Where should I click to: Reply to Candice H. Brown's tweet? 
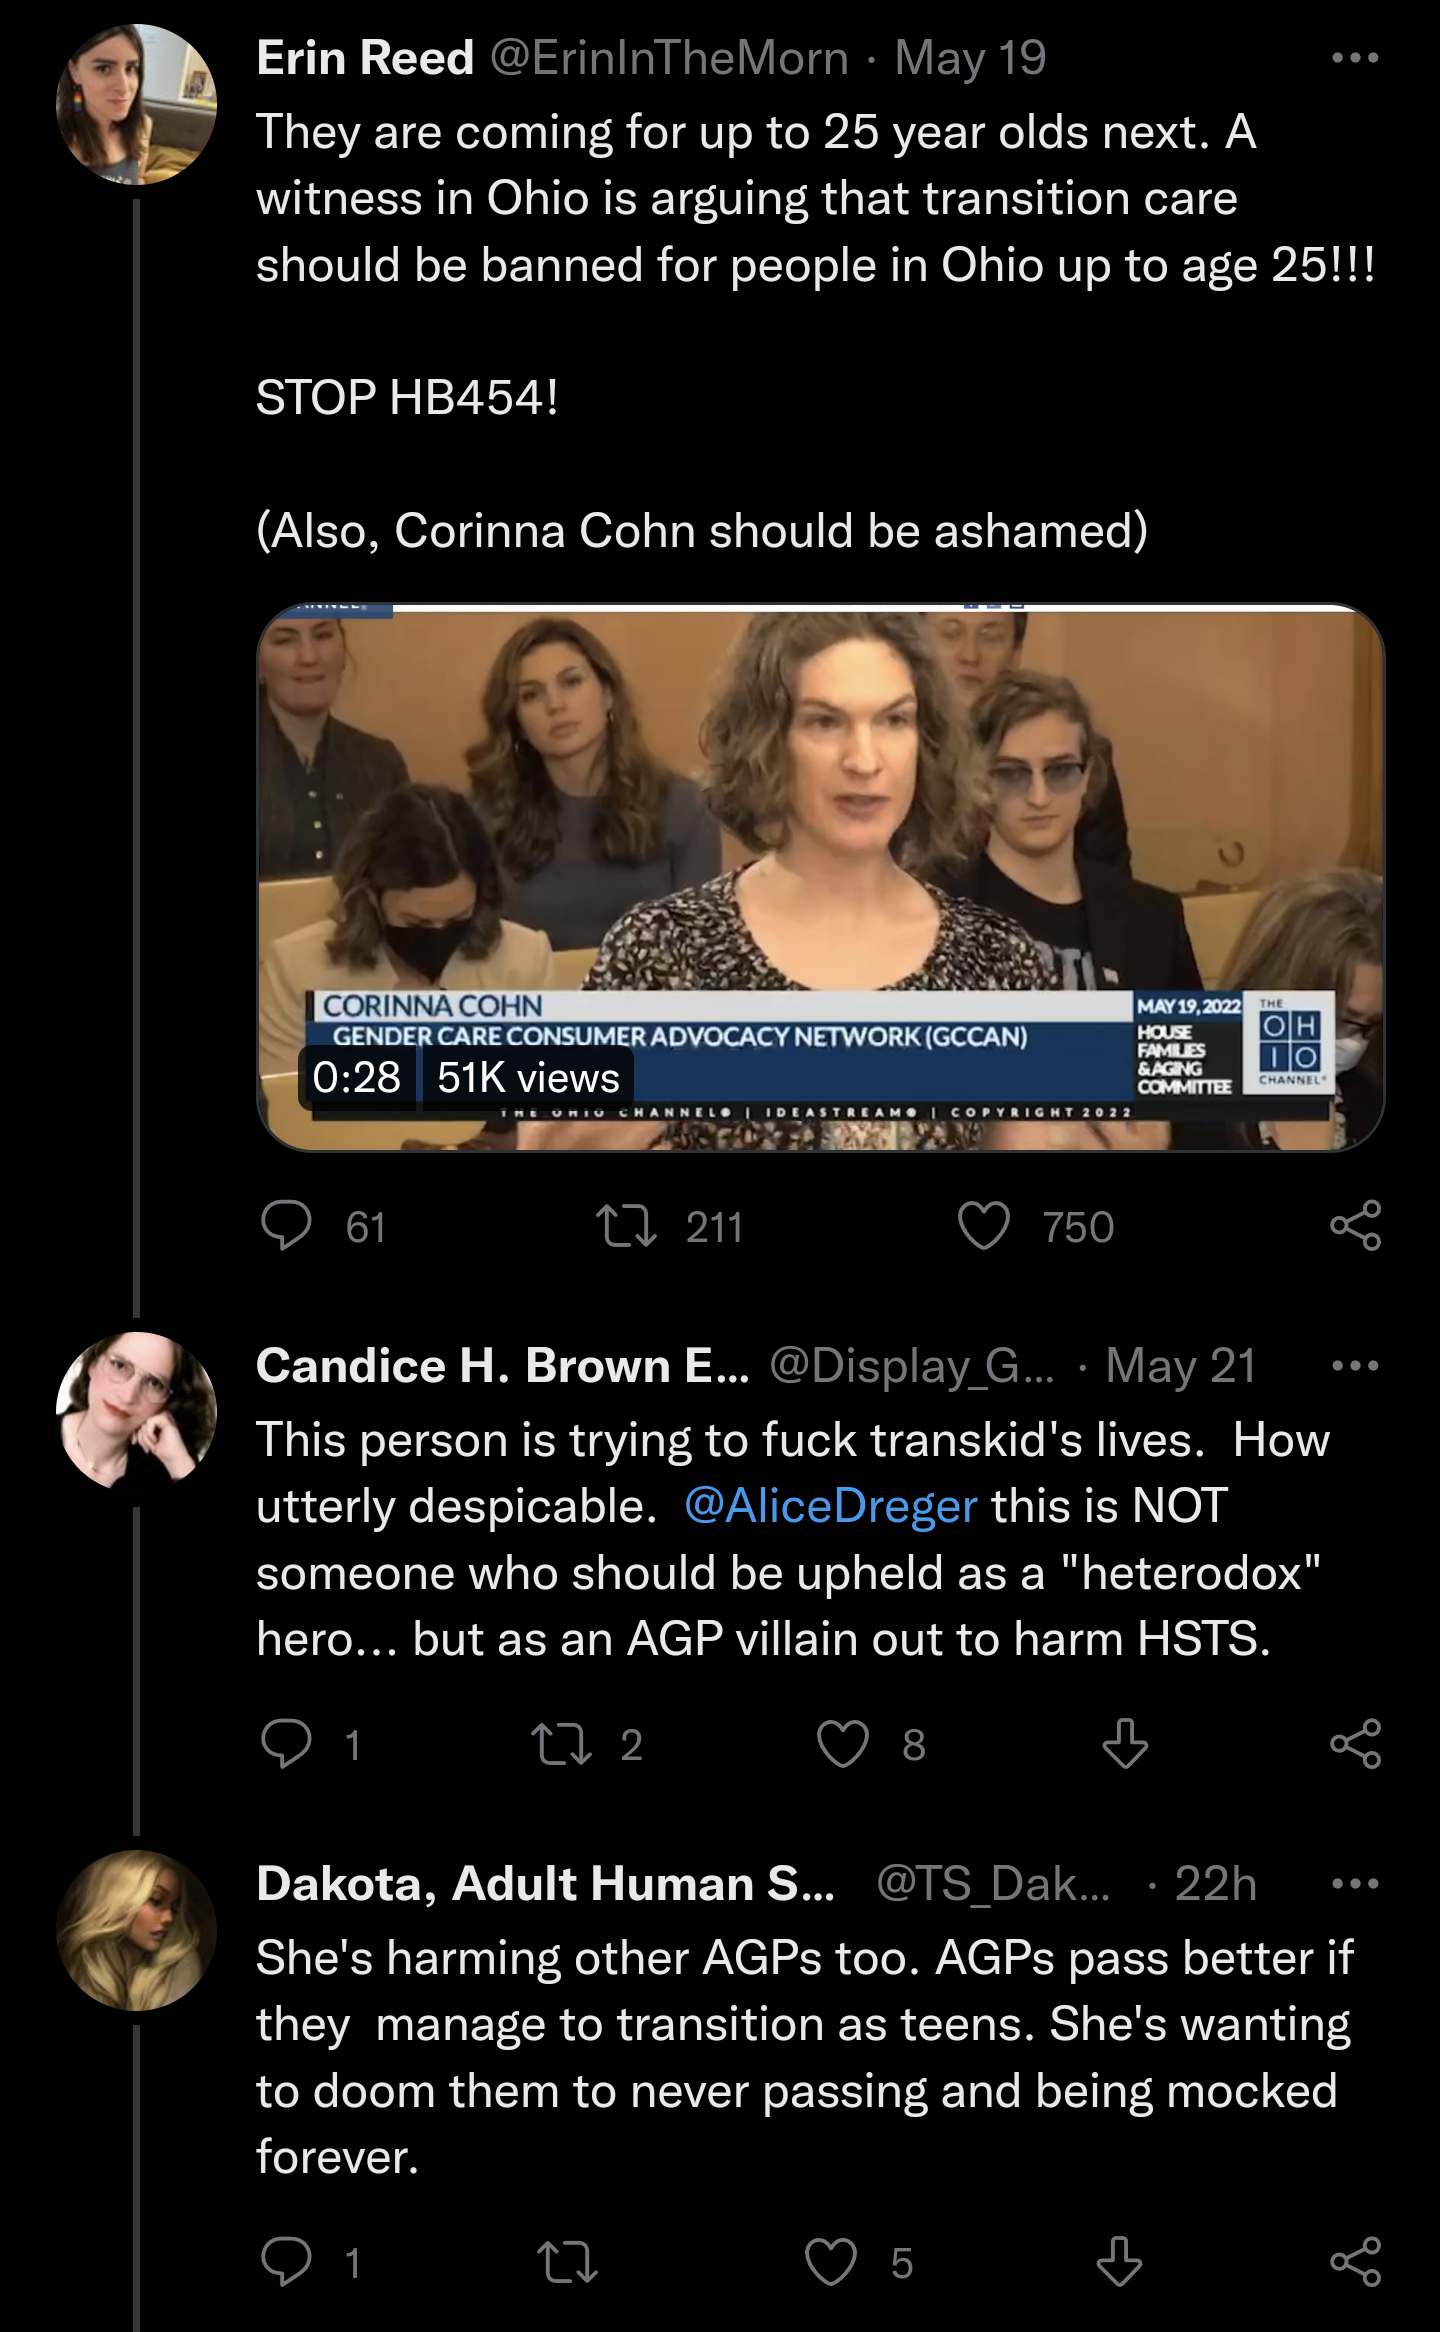(x=286, y=1744)
